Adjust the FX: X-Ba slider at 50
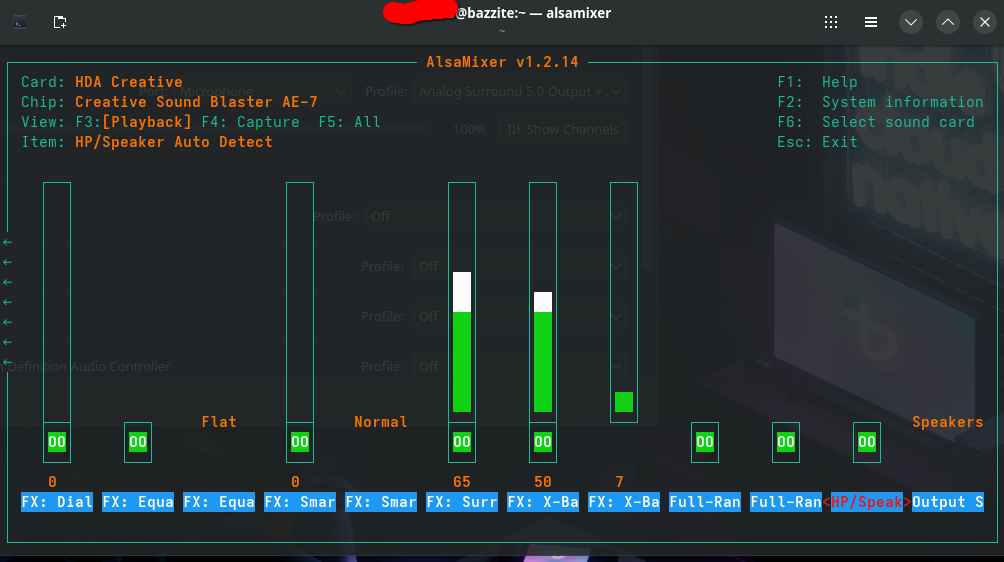Screen dimensions: 1004x562 coord(543,302)
